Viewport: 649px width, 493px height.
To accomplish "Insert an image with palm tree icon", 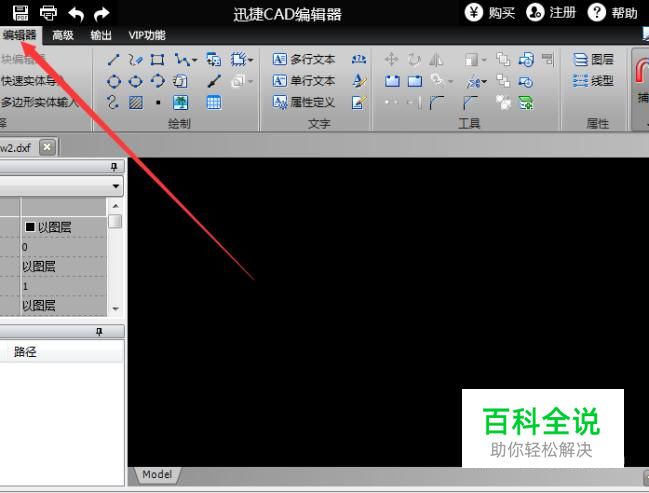I will (180, 102).
